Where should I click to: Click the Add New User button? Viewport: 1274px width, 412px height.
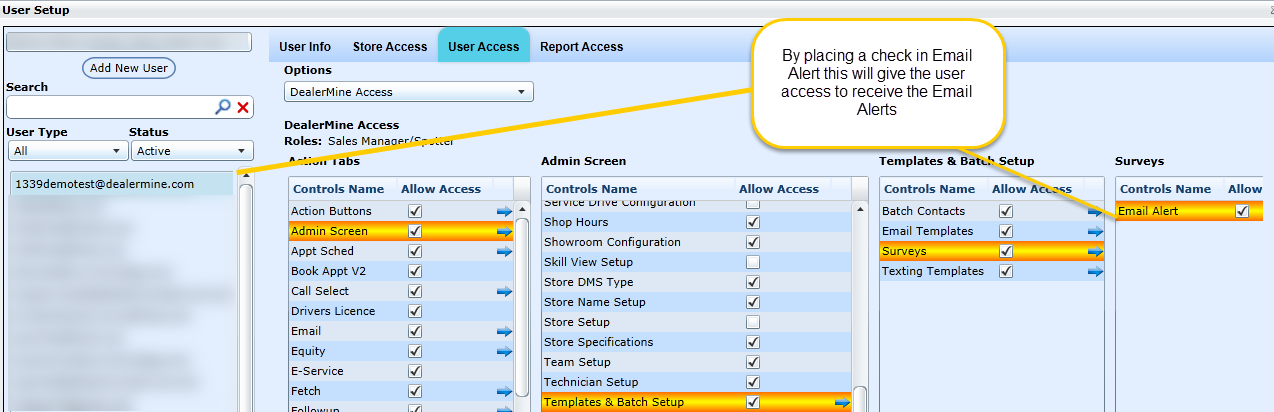(128, 68)
